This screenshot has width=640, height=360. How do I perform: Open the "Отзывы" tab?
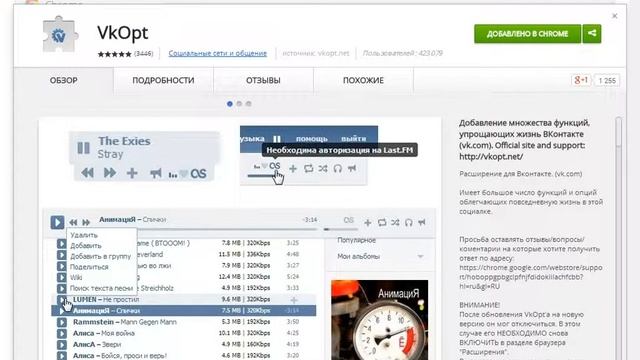point(263,80)
